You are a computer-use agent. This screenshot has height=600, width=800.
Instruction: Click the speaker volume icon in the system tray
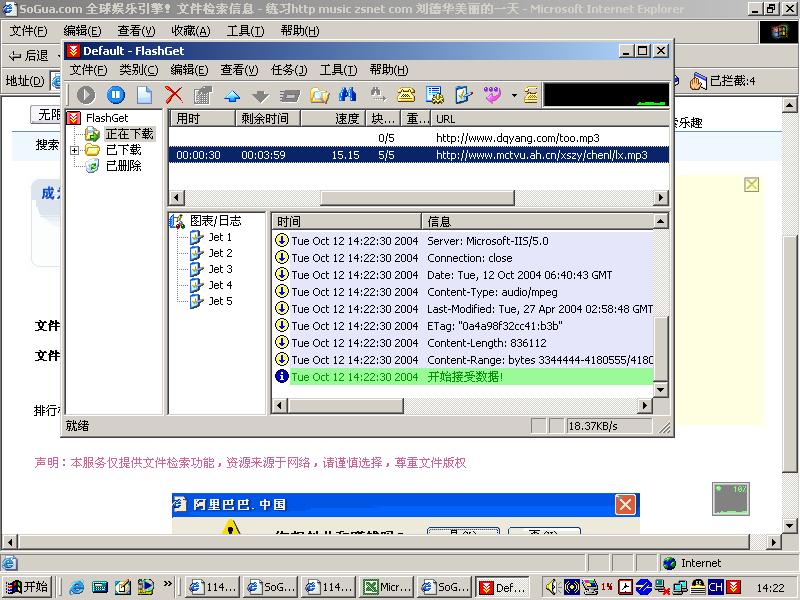click(553, 587)
